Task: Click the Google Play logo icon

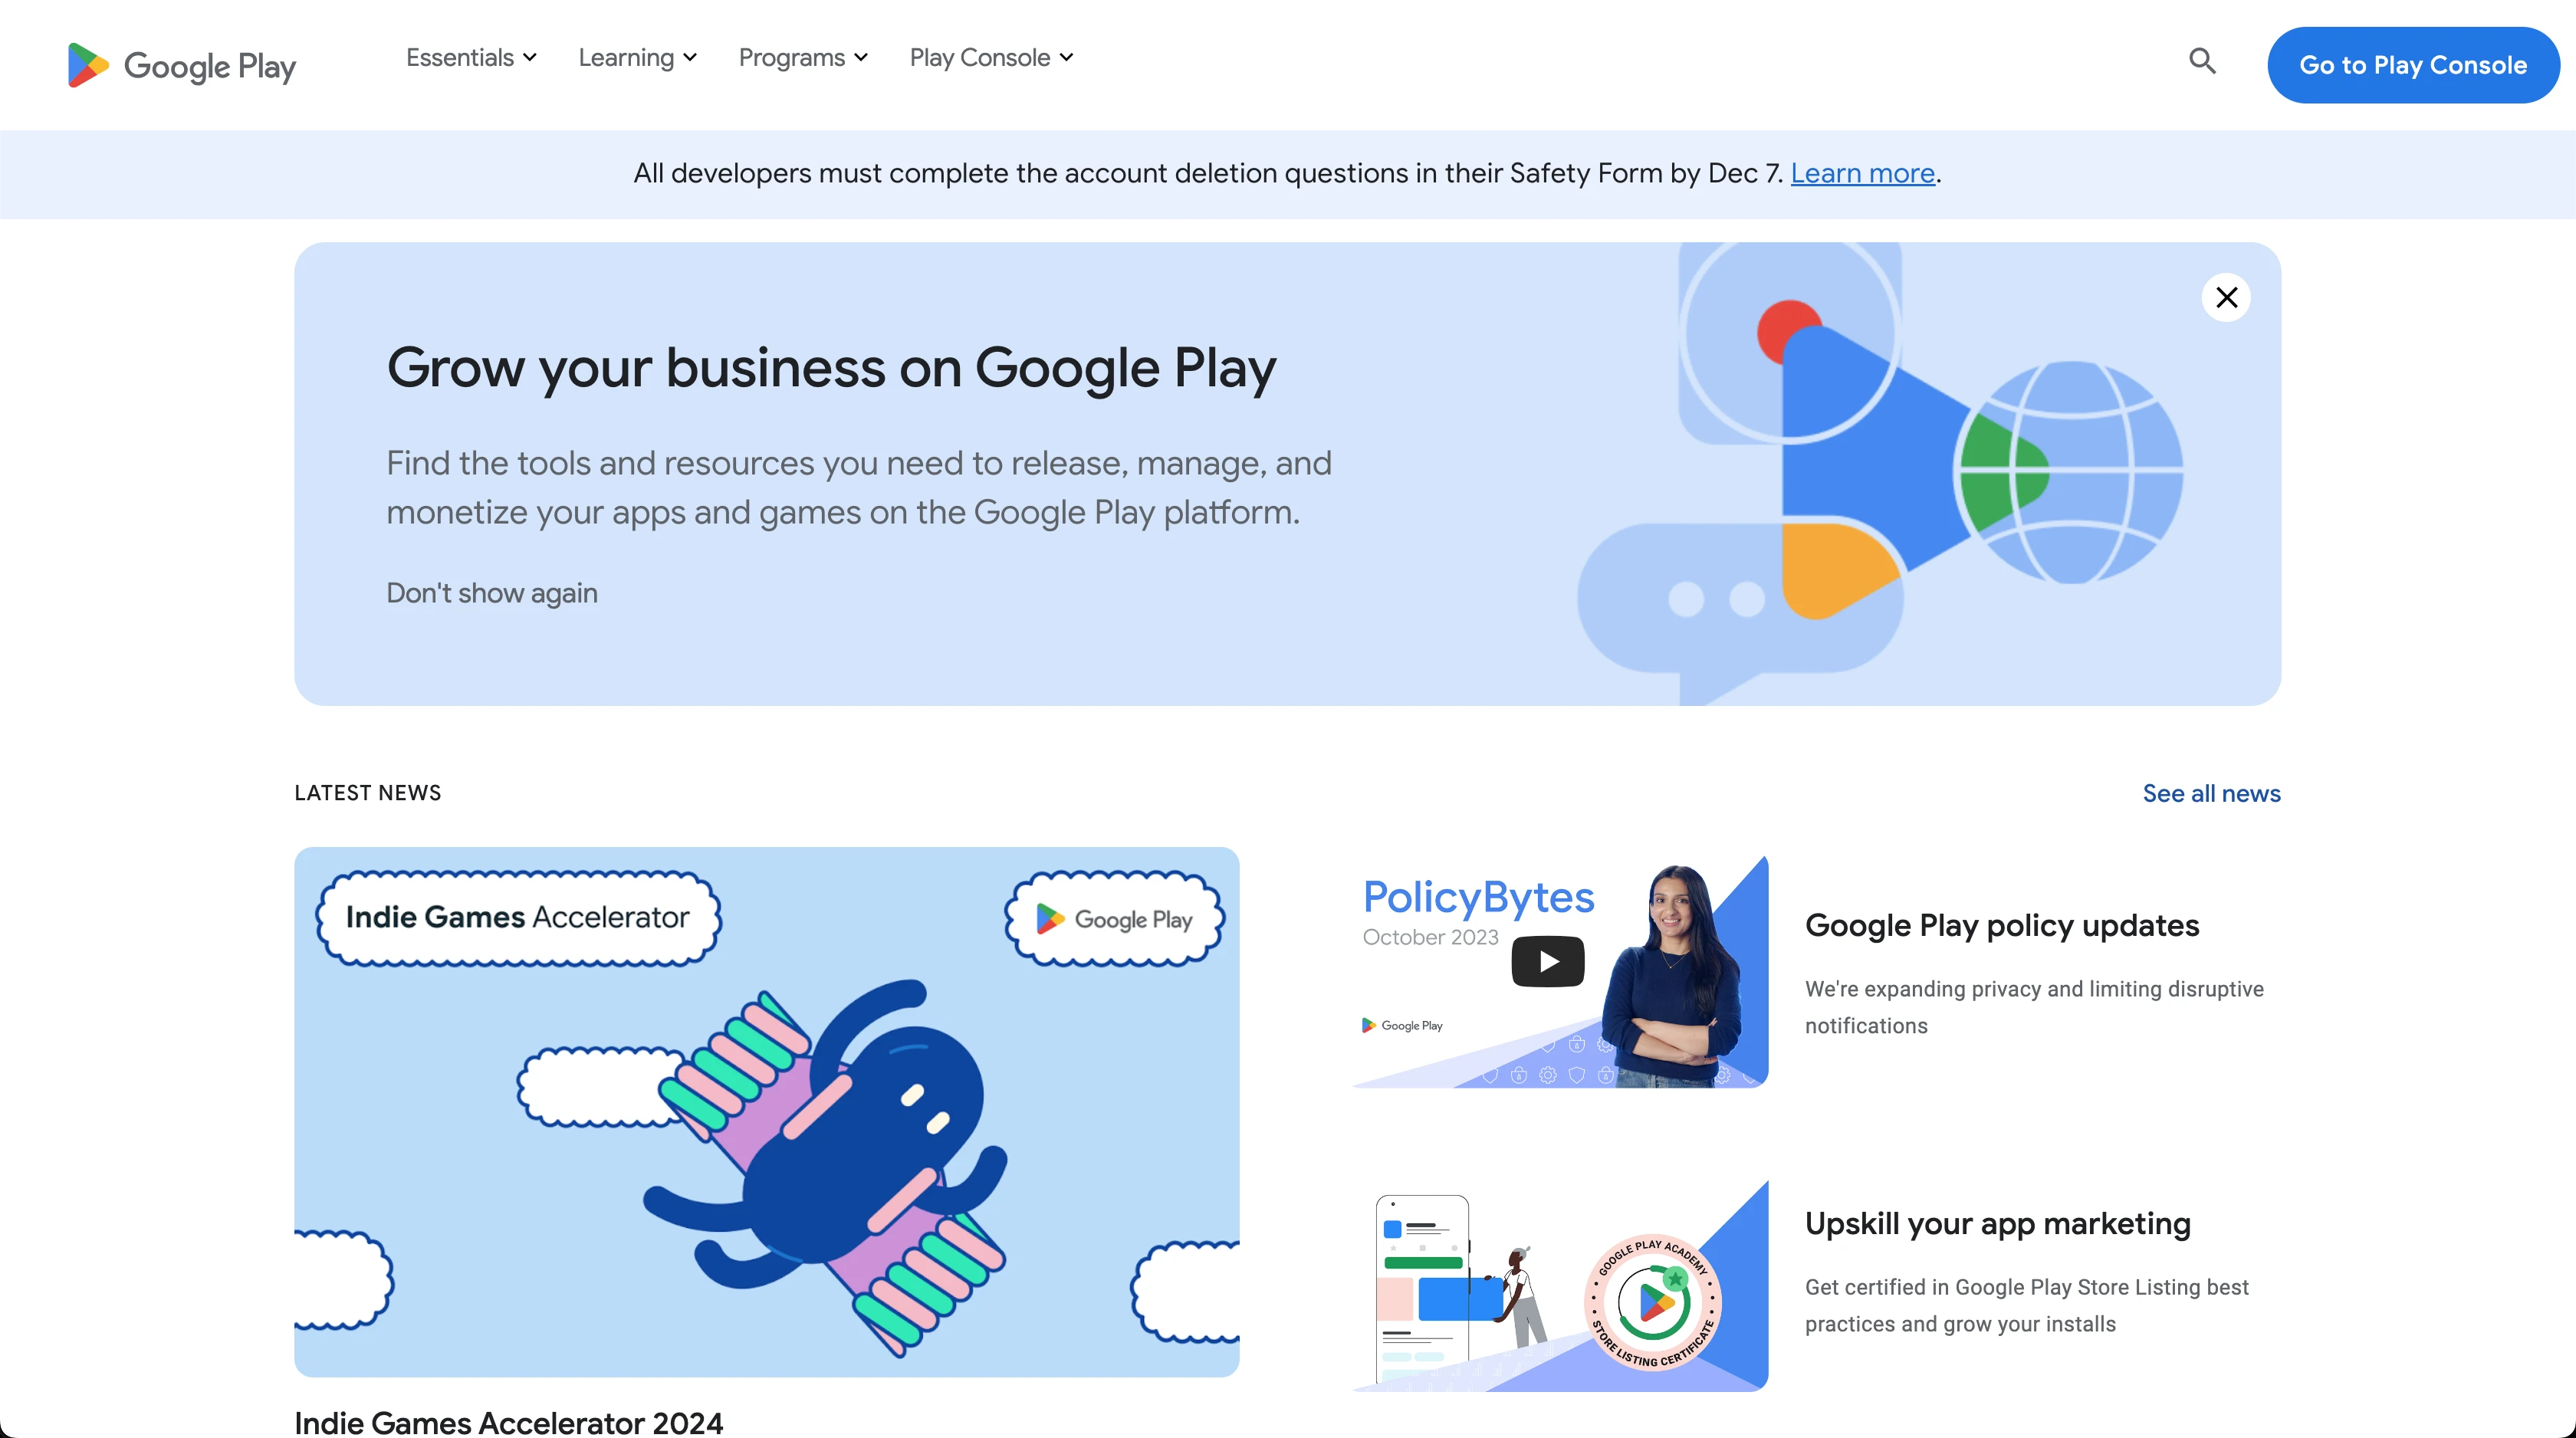Action: point(88,65)
